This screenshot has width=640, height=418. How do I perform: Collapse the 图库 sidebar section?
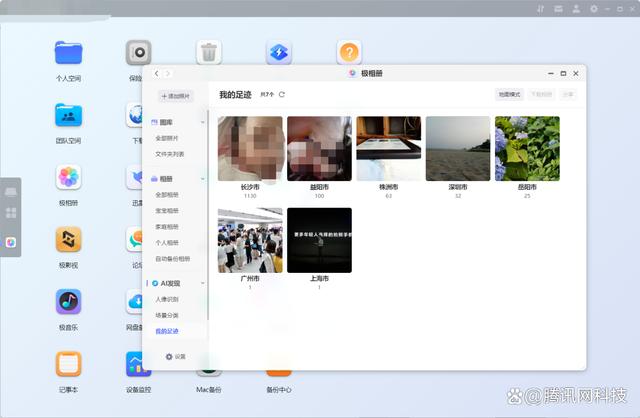pyautogui.click(x=203, y=122)
